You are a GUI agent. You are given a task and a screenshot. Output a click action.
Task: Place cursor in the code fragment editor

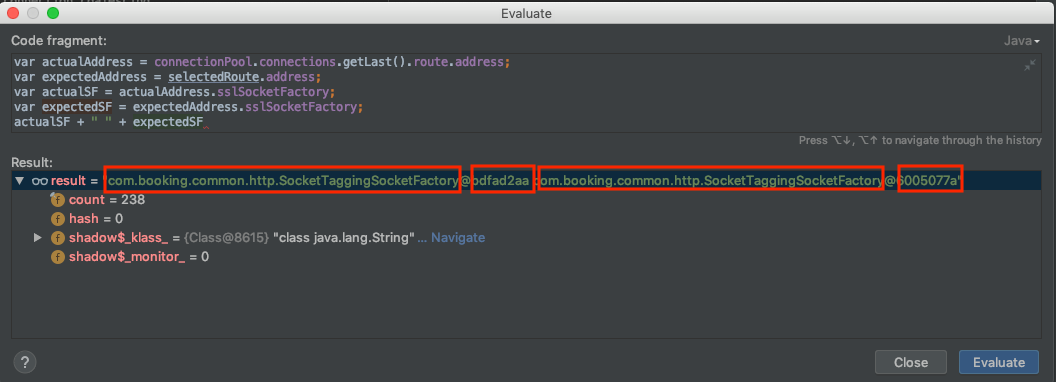pos(527,93)
